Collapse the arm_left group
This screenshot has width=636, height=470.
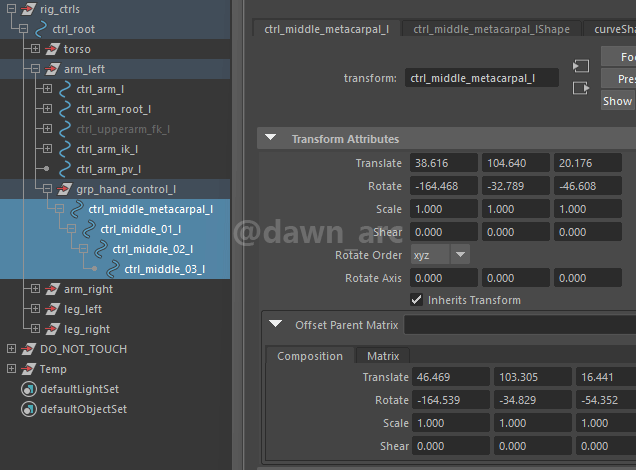click(x=35, y=69)
